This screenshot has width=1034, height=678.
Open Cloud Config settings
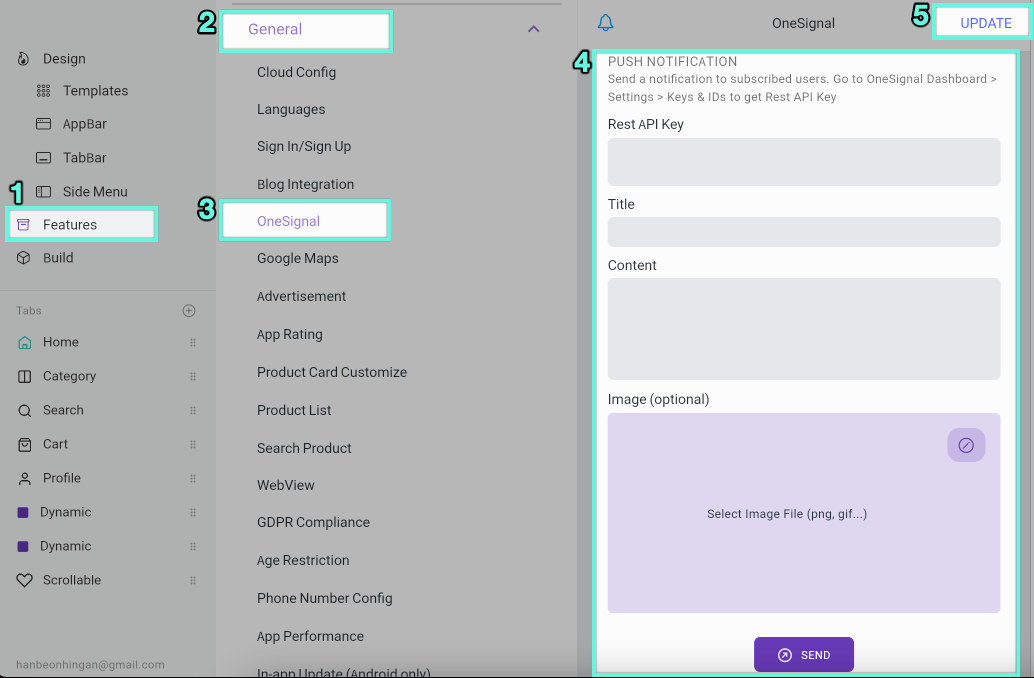click(296, 73)
